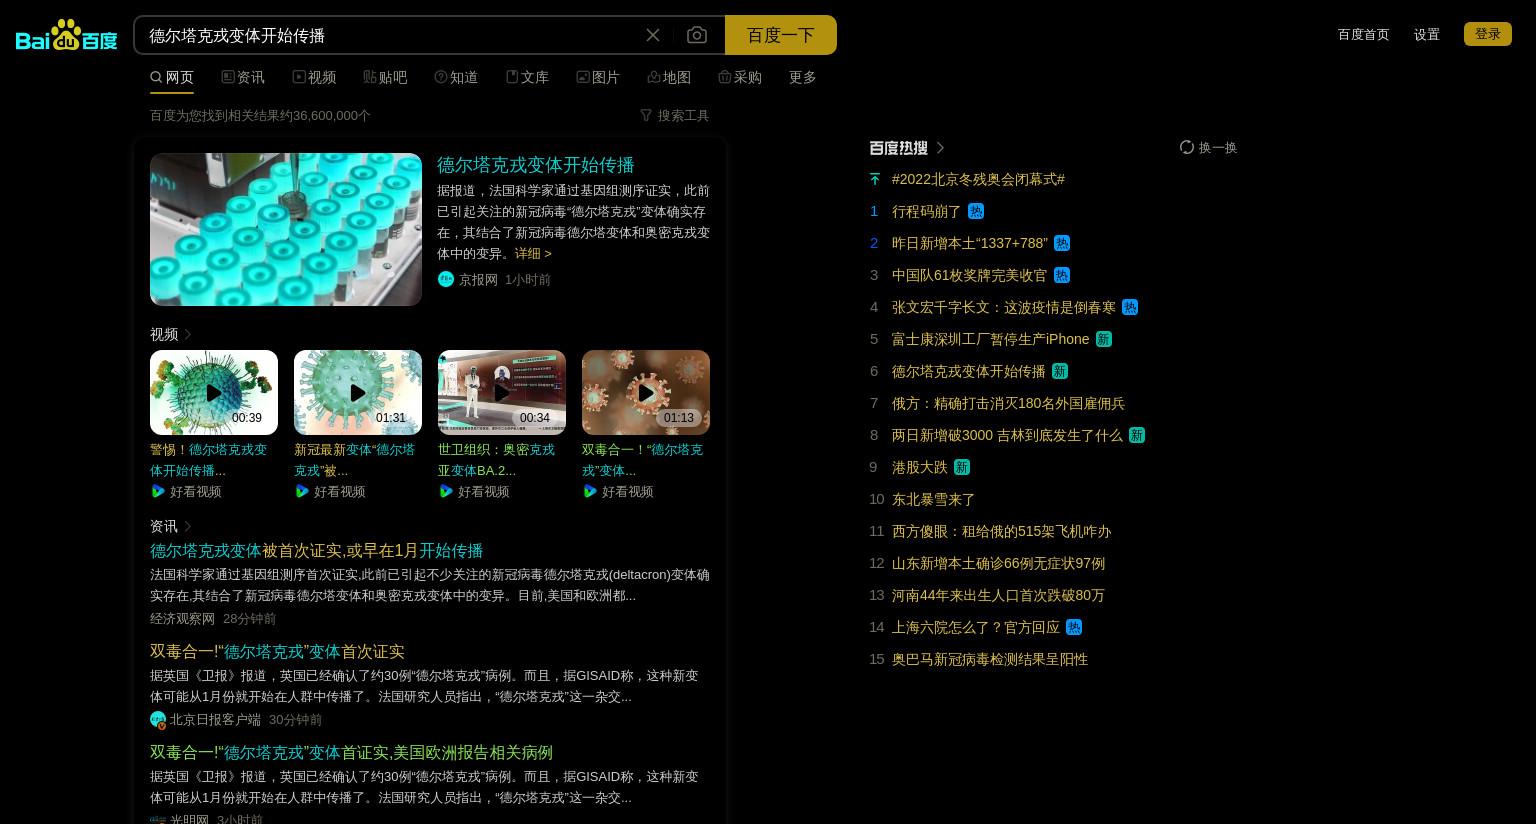This screenshot has height=824, width=1536.
Task: Open hot search 河南44年来出生人口首次跌破80万
Action: click(998, 595)
